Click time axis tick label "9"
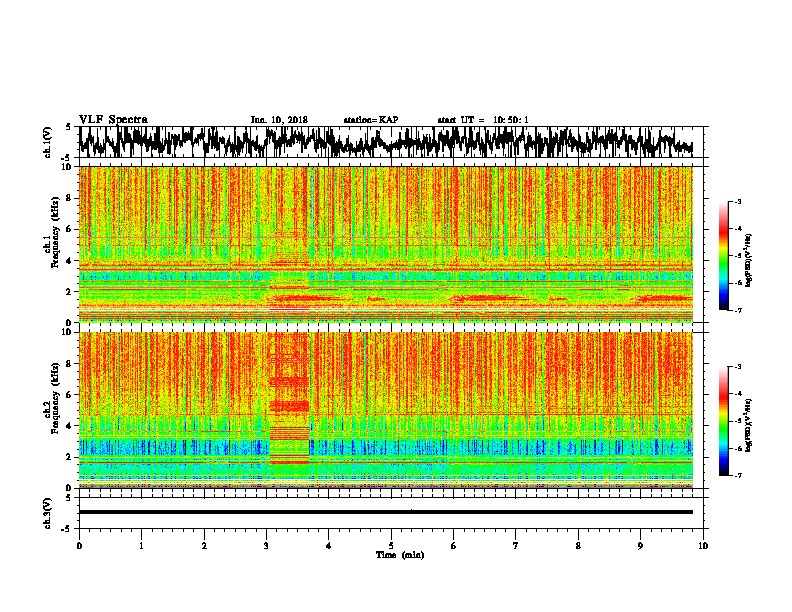The width and height of the screenshot is (792, 612). coord(640,546)
